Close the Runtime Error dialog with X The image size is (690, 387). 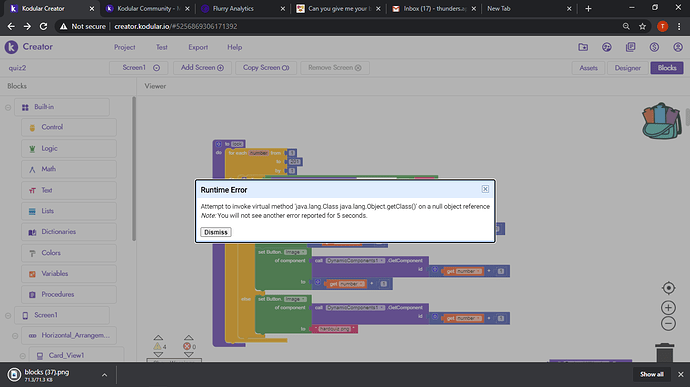(485, 189)
